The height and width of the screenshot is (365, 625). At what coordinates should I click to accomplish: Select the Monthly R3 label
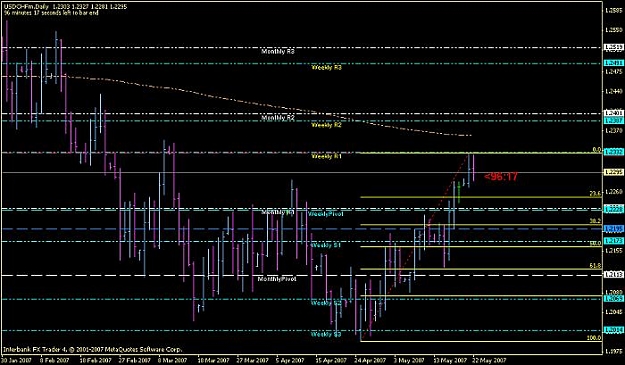[278, 51]
